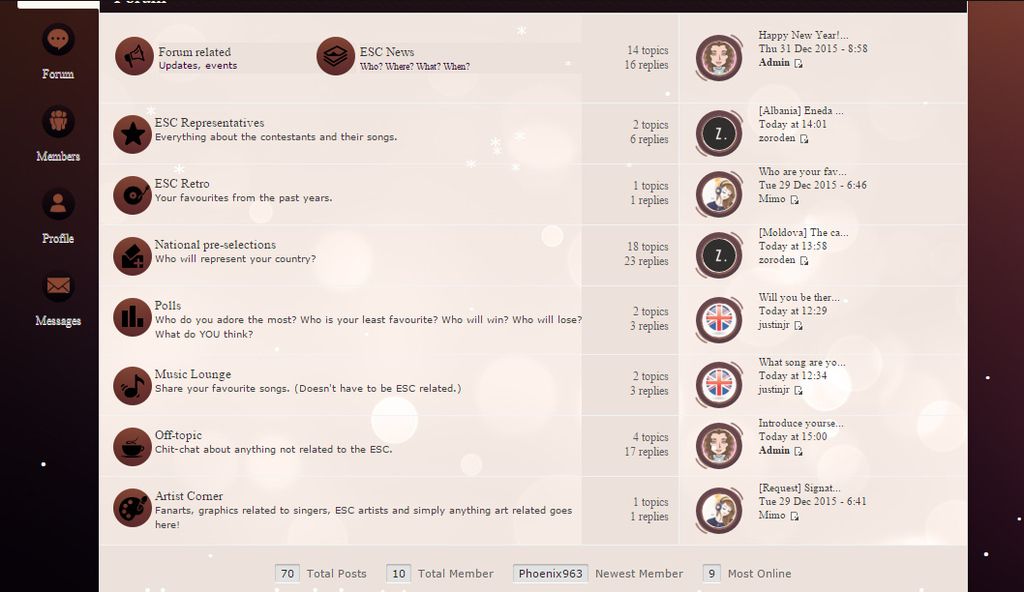Click '17 replies' in Off-topic row
The width and height of the screenshot is (1024, 592).
[x=647, y=452]
